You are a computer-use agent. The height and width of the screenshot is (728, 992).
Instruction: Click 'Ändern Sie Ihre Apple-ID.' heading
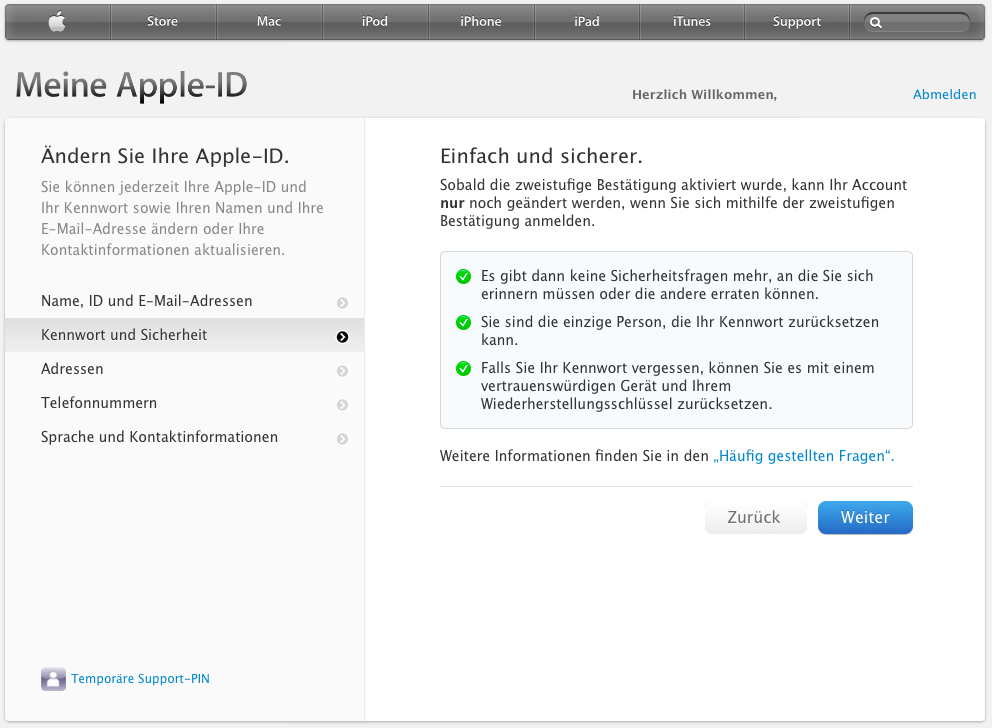coord(165,156)
